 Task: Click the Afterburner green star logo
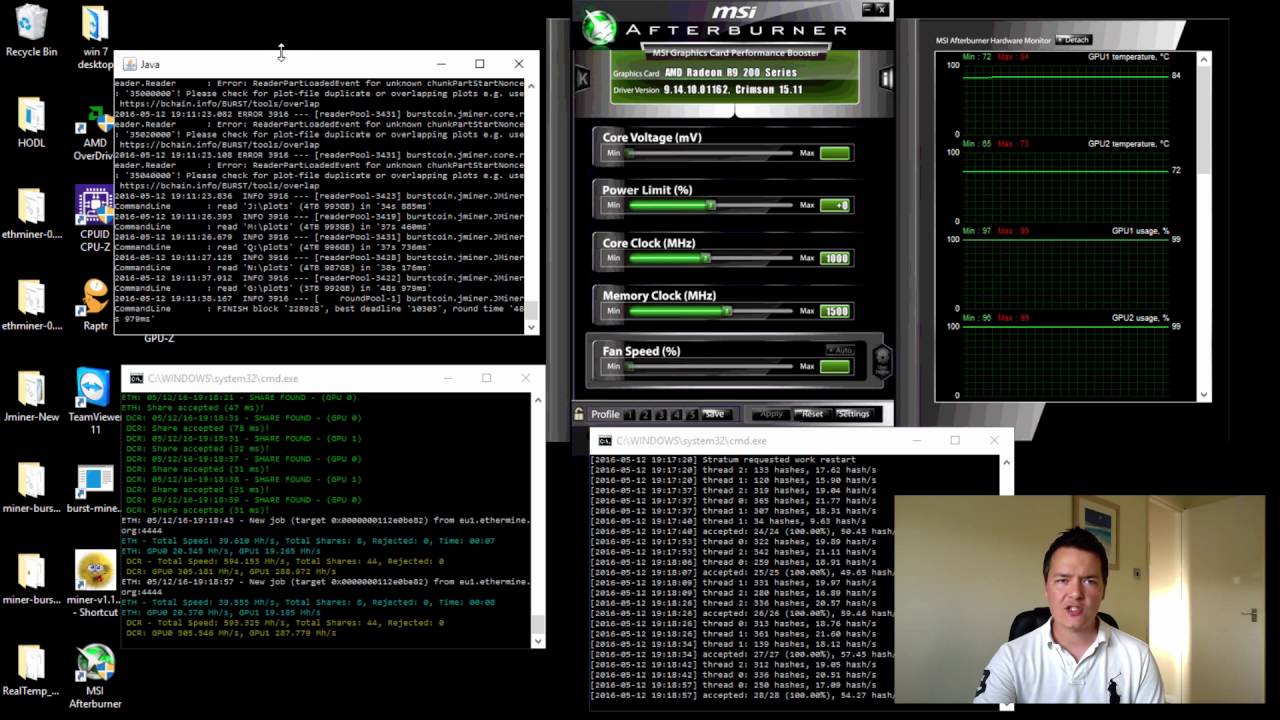click(599, 26)
